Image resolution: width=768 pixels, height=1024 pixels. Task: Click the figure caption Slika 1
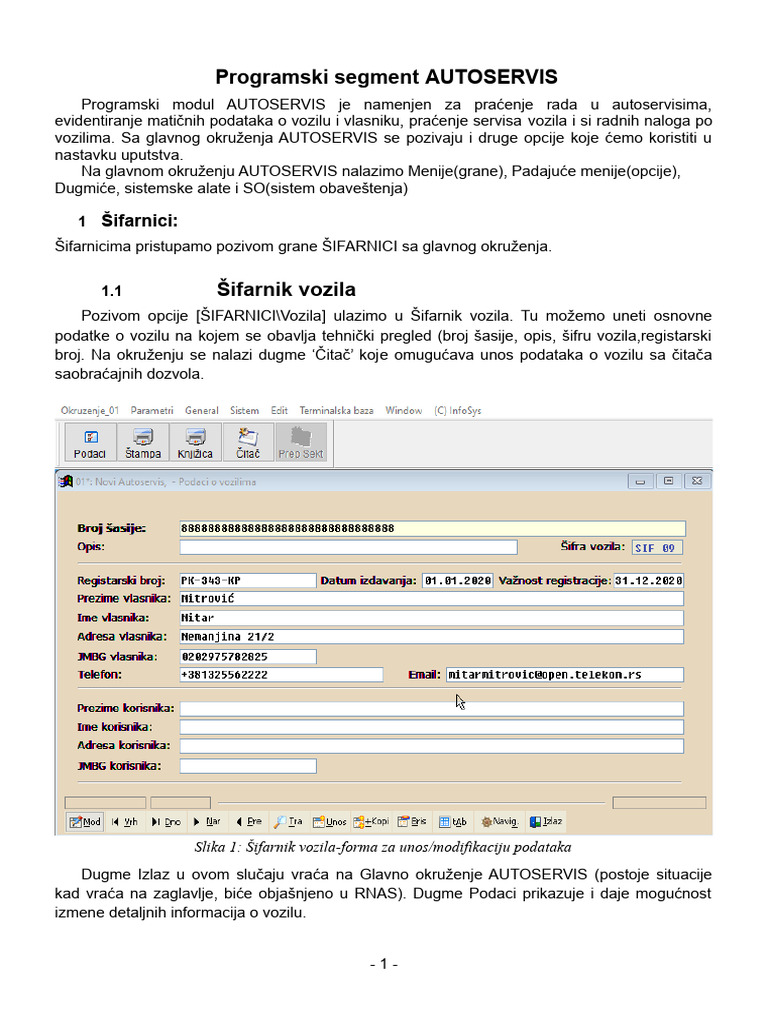tap(383, 848)
